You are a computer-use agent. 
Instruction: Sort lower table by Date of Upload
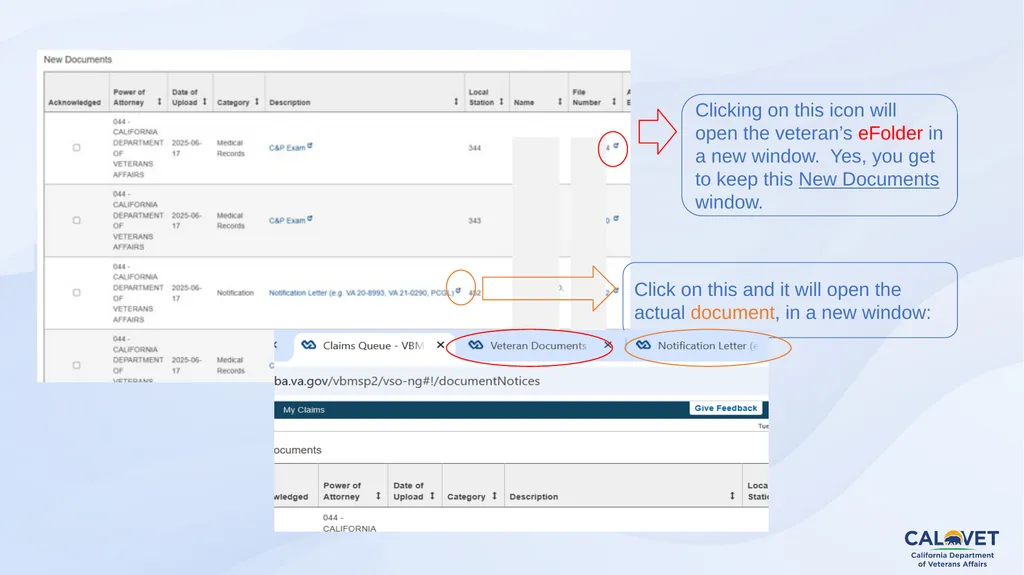[x=432, y=496]
